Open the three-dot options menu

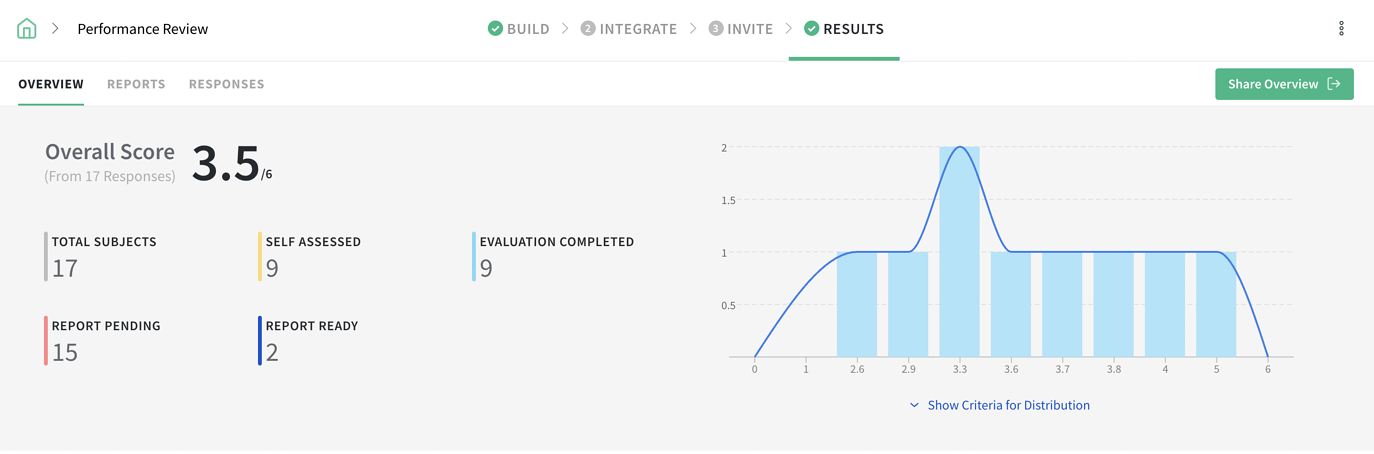pyautogui.click(x=1341, y=29)
